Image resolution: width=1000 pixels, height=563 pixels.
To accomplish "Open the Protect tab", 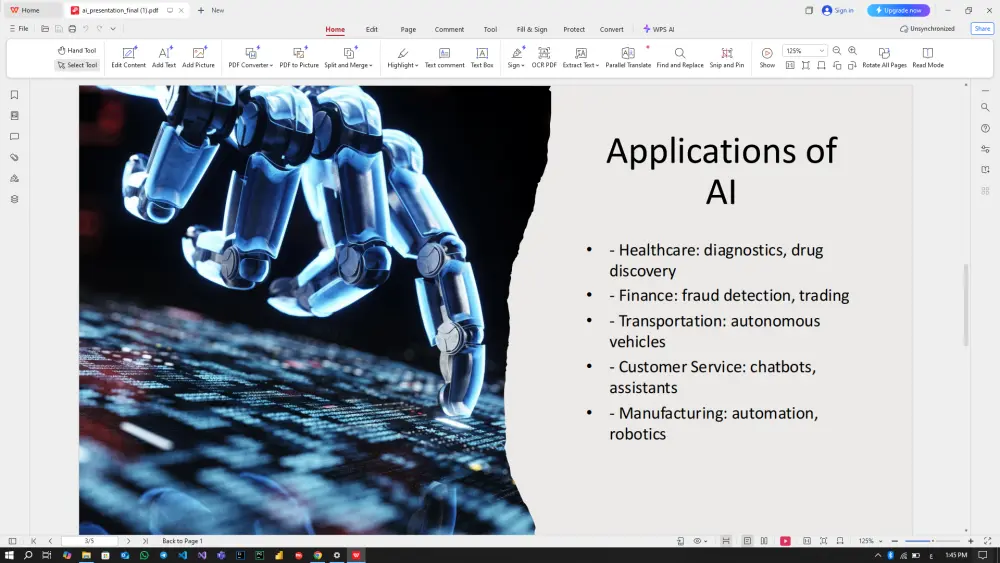I will (x=574, y=29).
